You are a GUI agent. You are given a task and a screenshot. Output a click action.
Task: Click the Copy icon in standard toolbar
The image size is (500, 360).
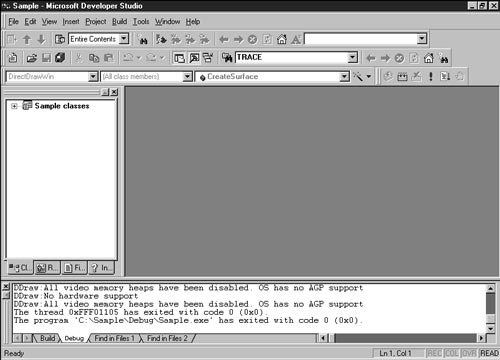[94, 58]
